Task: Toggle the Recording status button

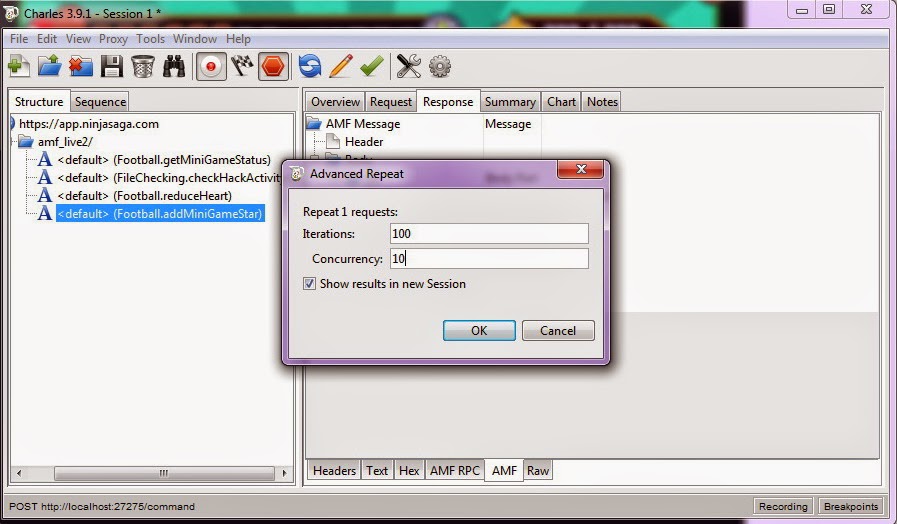Action: click(783, 506)
